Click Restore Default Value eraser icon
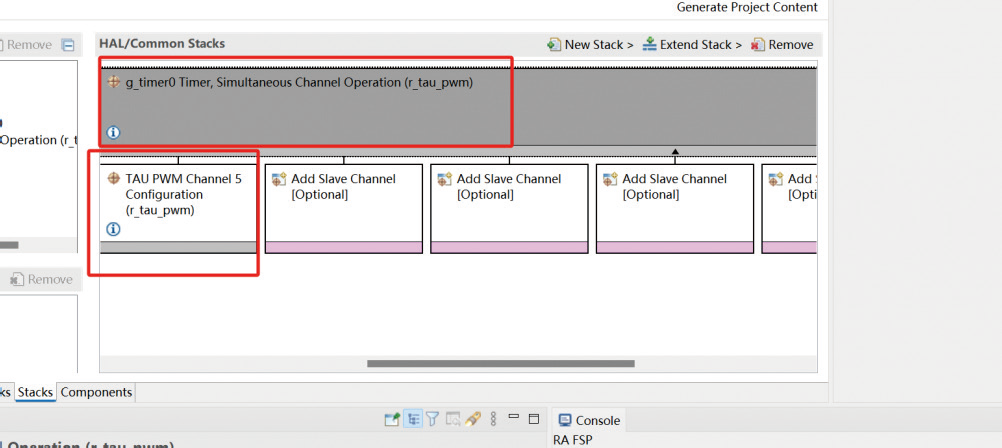This screenshot has width=1002, height=448. coord(473,419)
